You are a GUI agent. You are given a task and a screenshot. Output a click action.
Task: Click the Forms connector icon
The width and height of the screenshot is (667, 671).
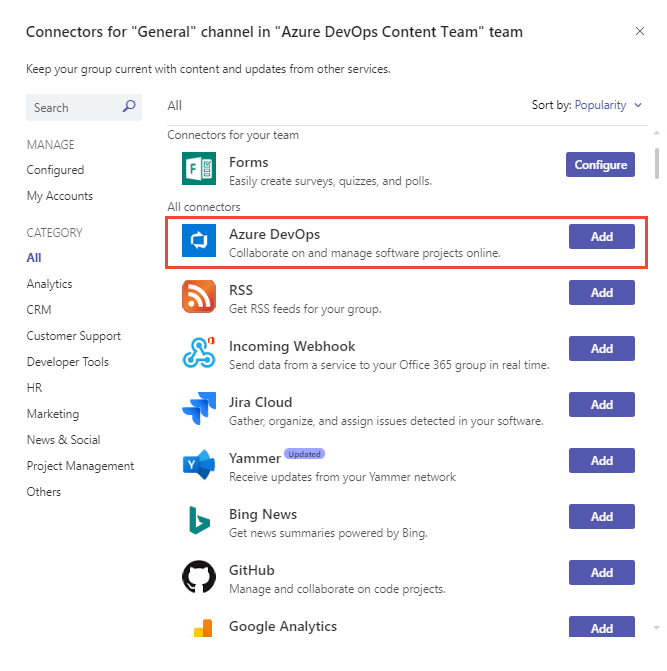pyautogui.click(x=199, y=169)
